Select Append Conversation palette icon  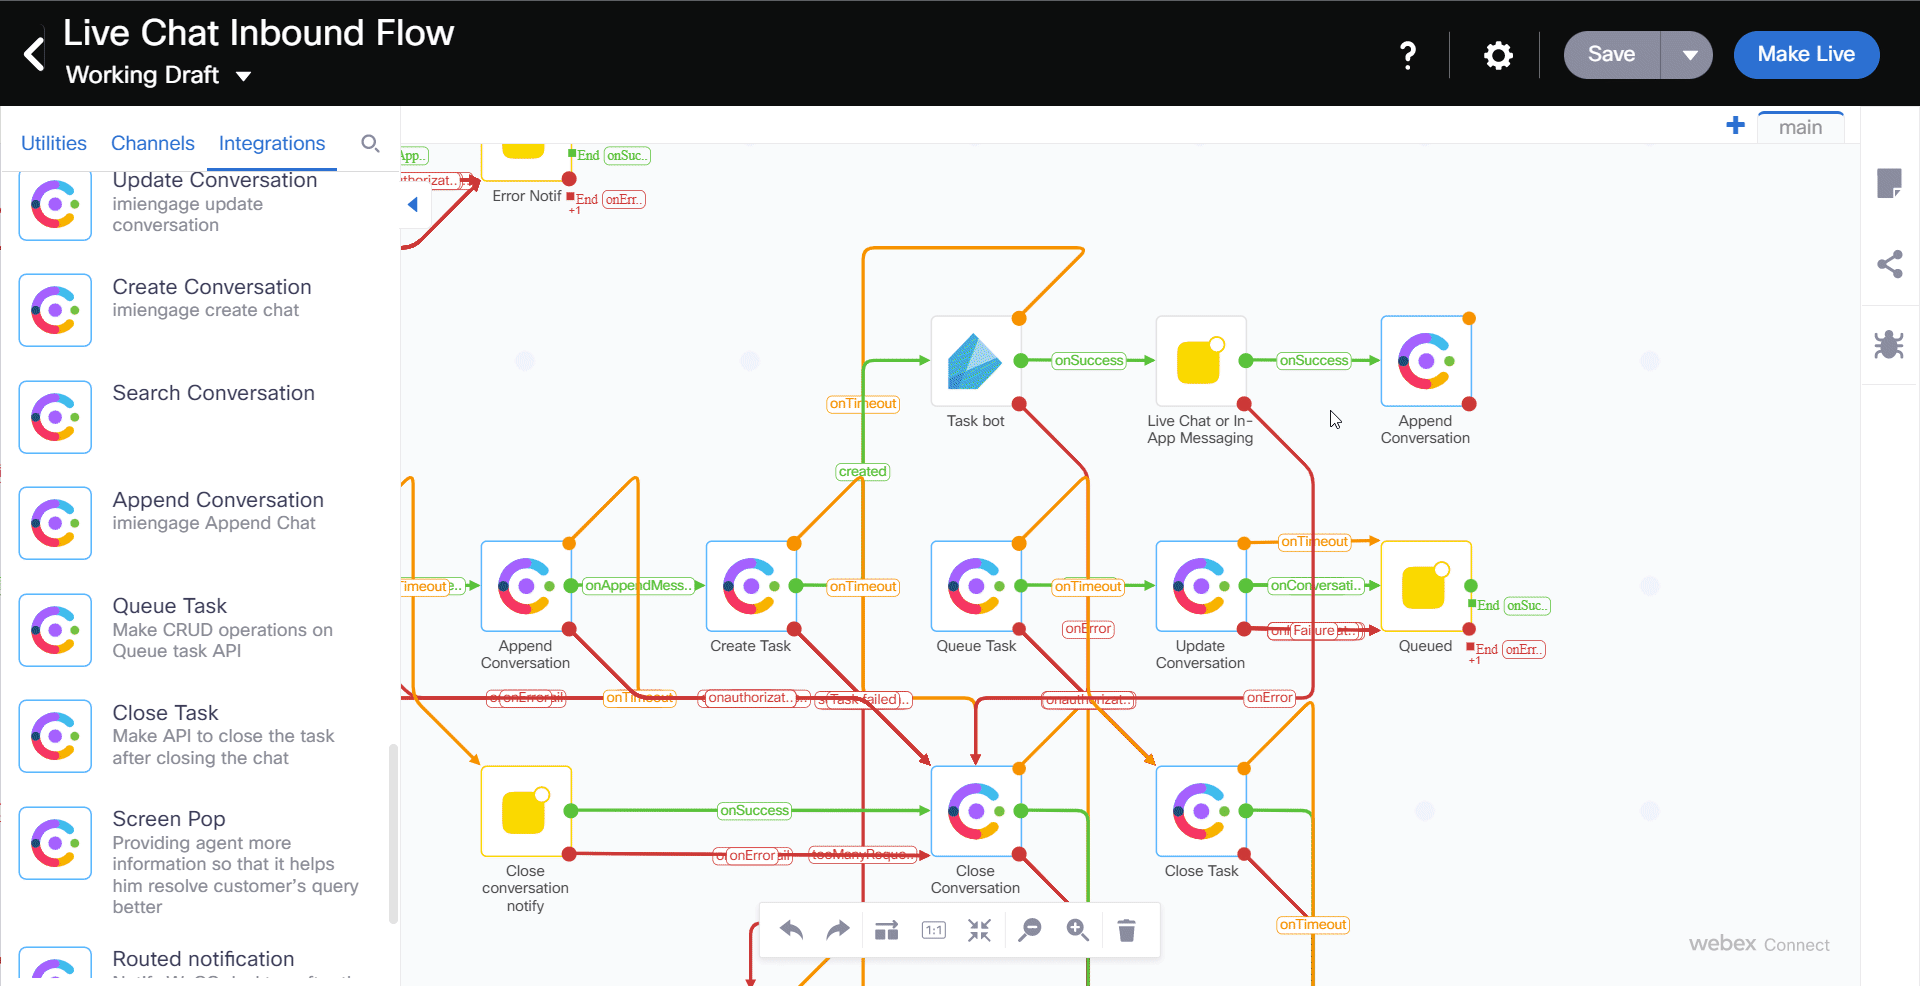[x=55, y=523]
